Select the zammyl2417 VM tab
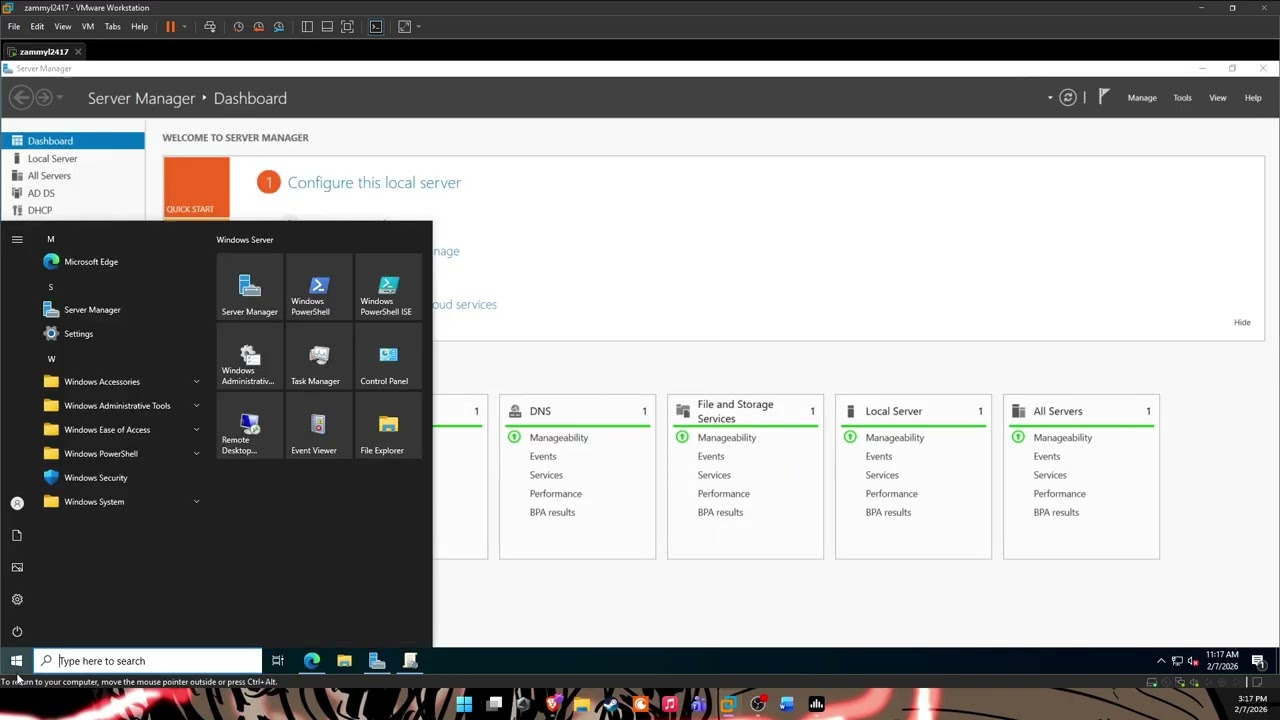 pos(45,52)
